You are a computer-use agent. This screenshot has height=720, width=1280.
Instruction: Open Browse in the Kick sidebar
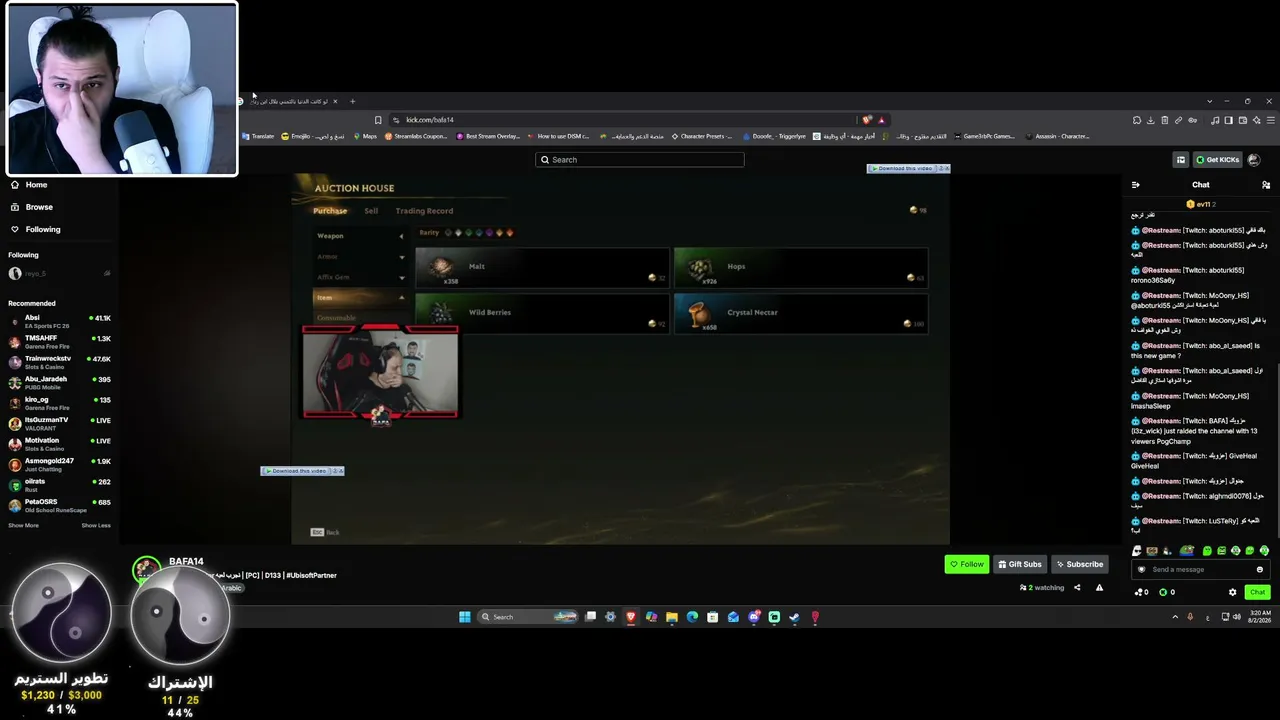[x=32, y=207]
